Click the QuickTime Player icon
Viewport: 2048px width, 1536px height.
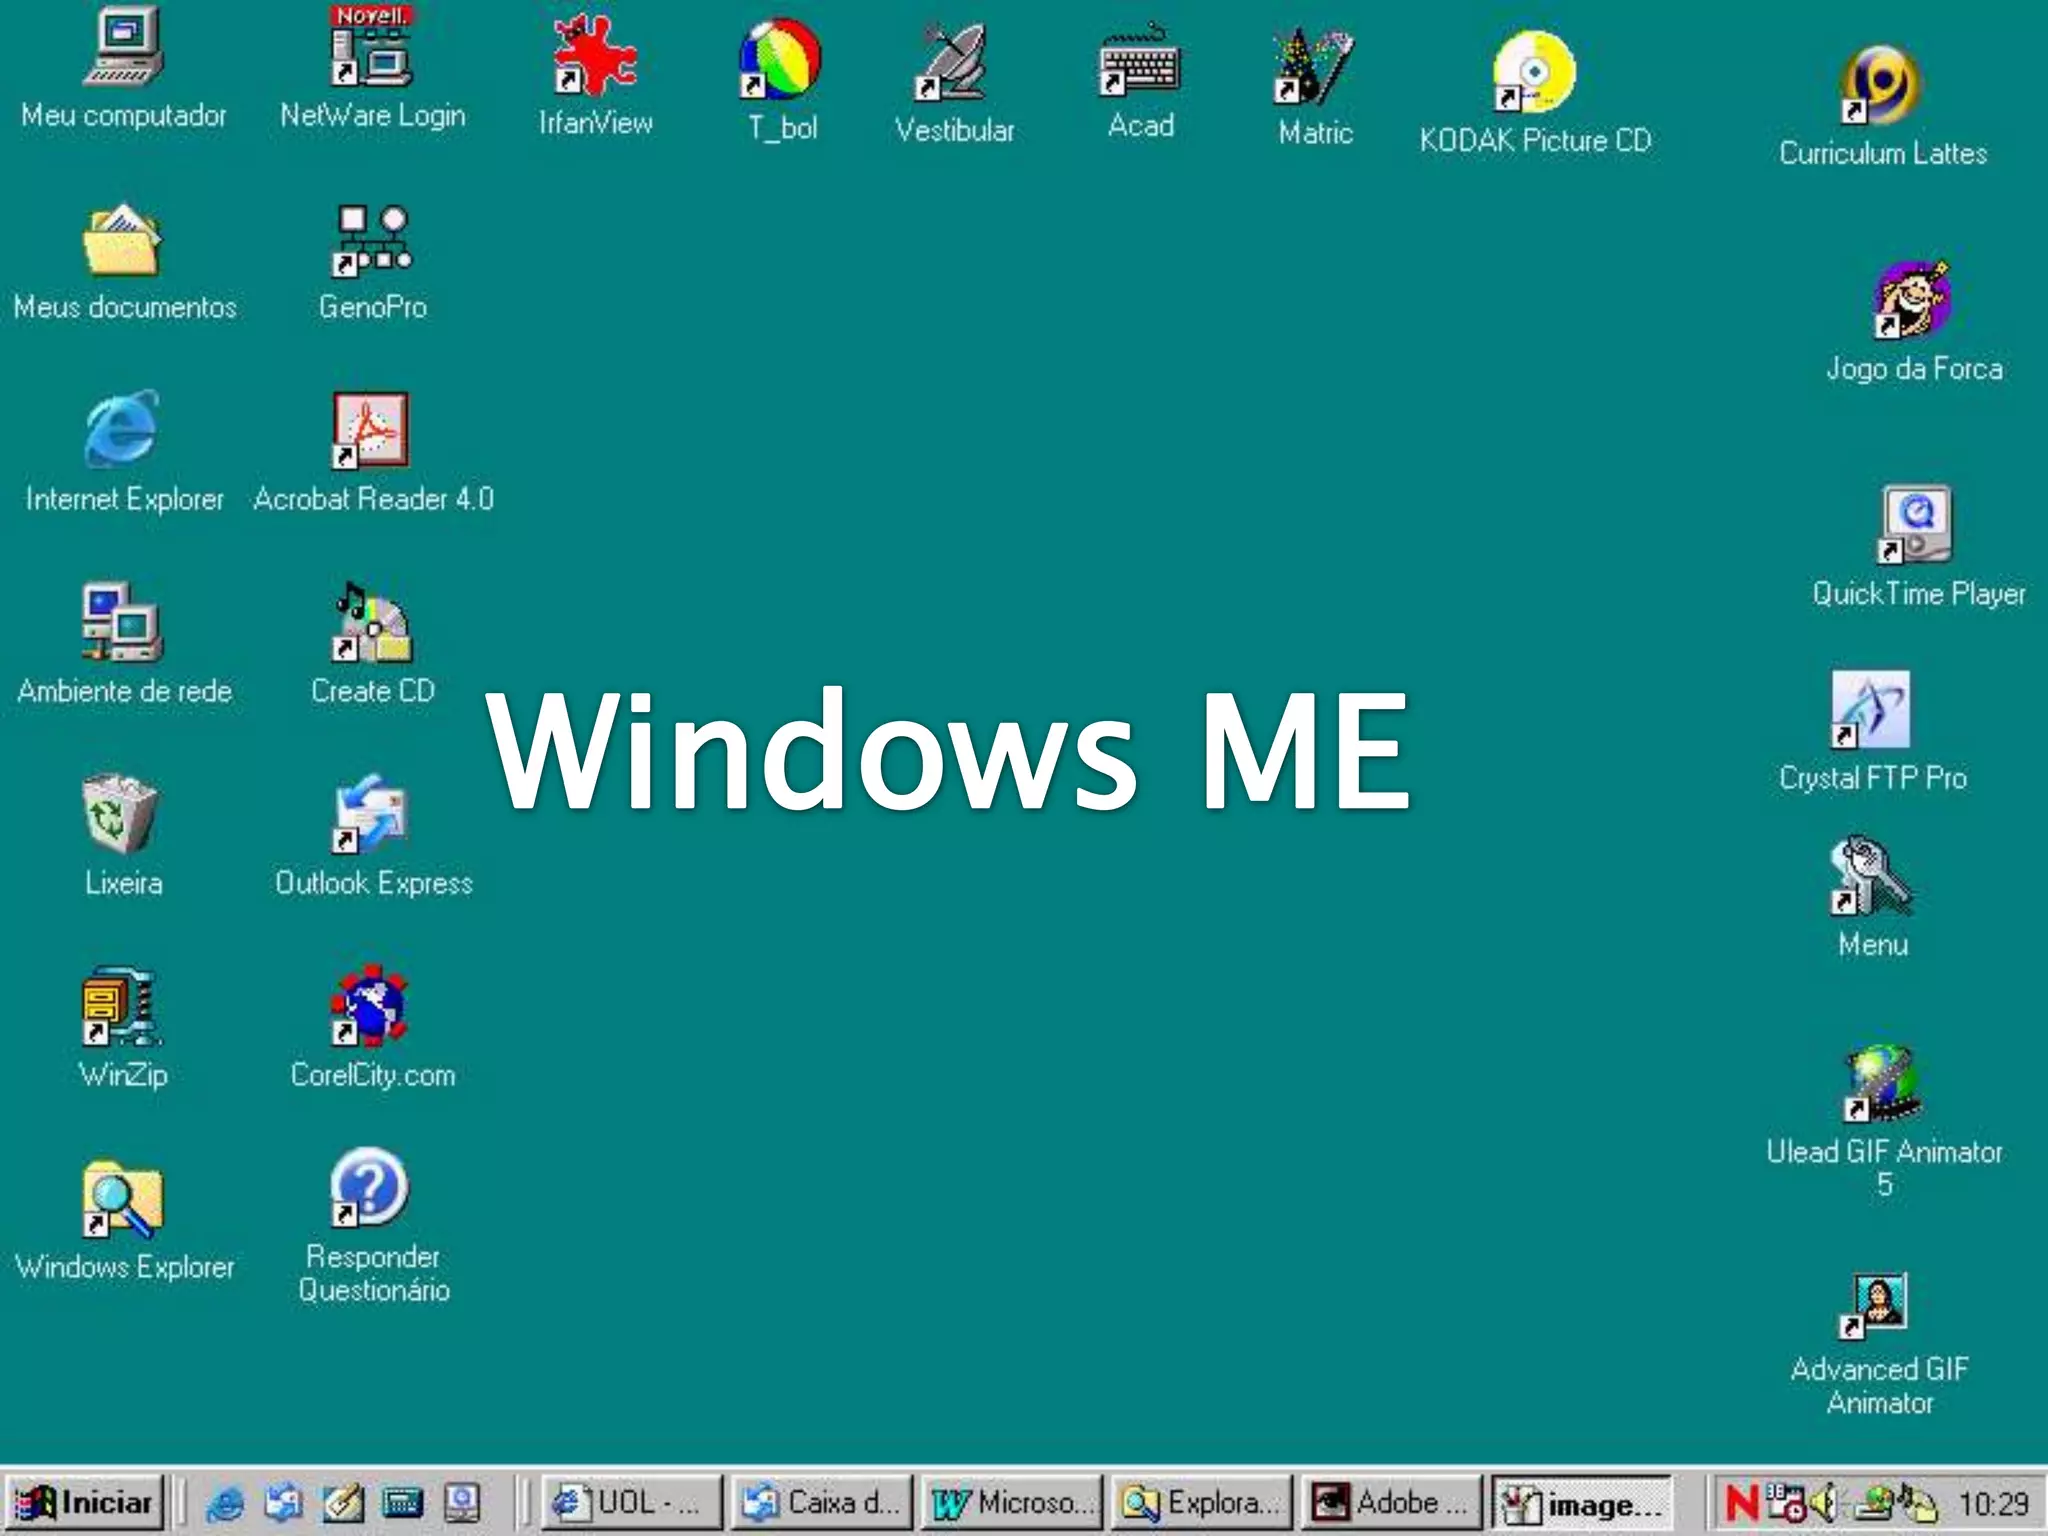click(1915, 526)
